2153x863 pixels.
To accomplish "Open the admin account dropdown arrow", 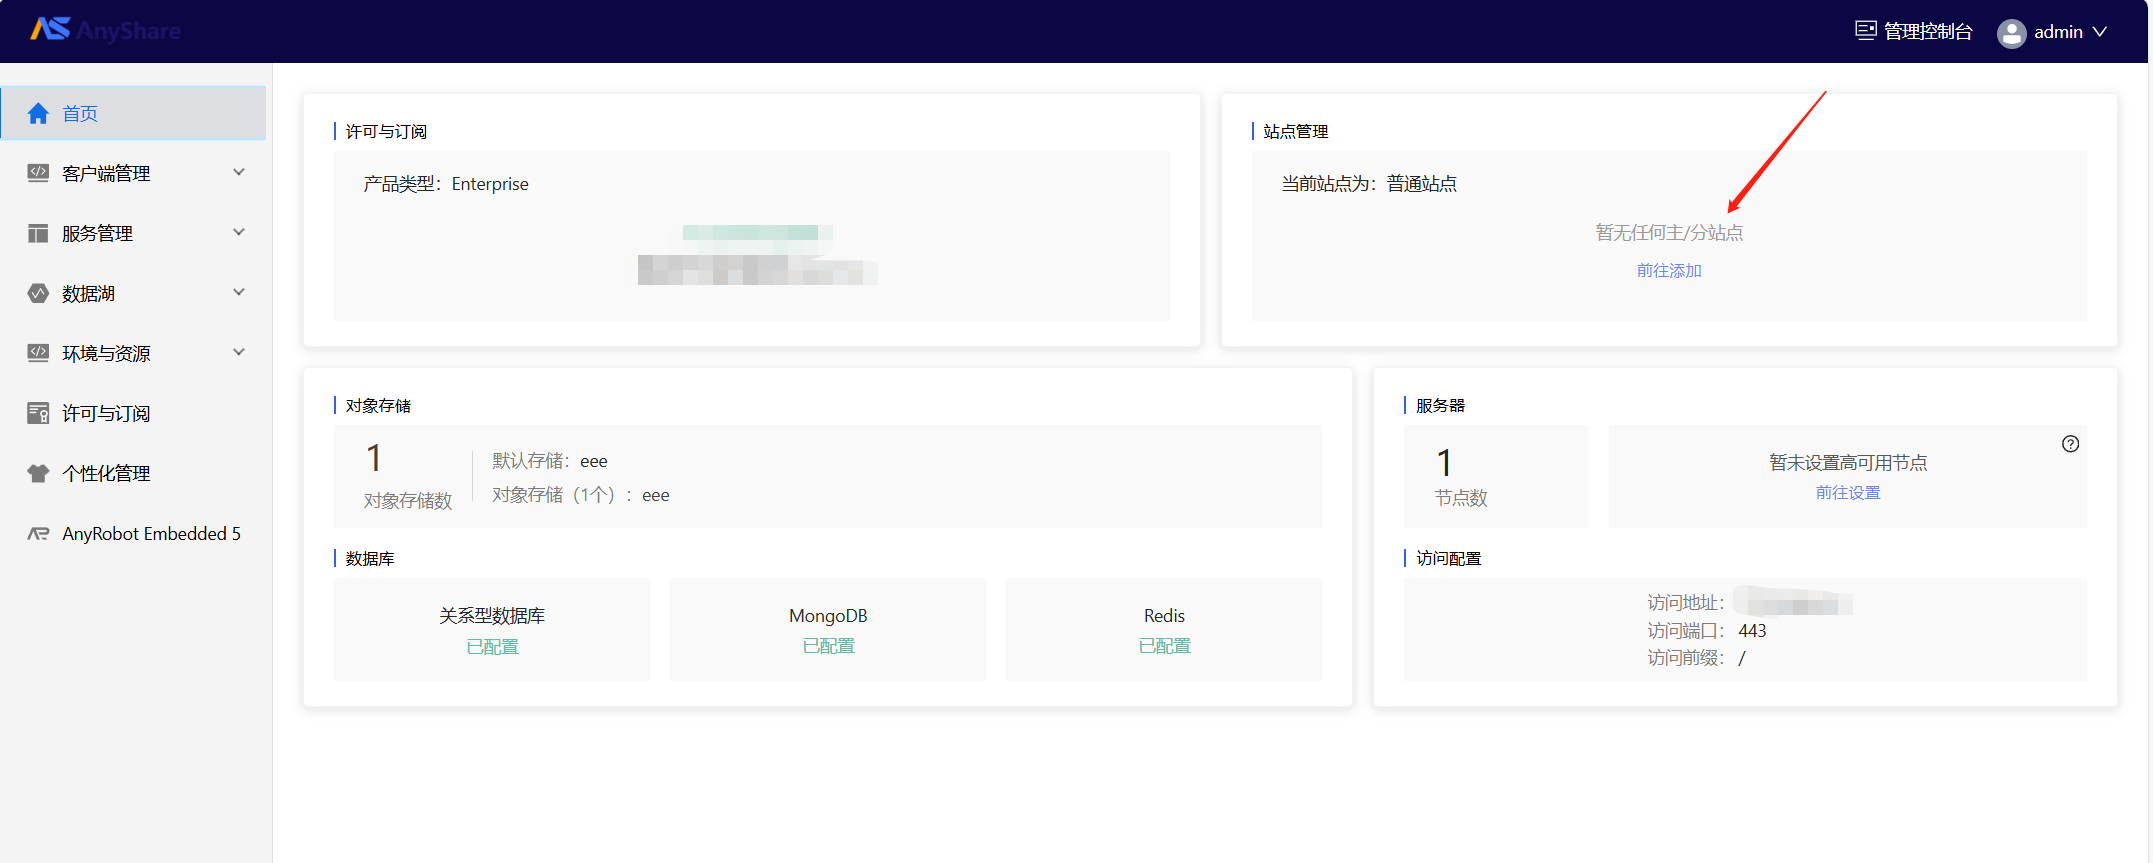I will coord(2100,32).
